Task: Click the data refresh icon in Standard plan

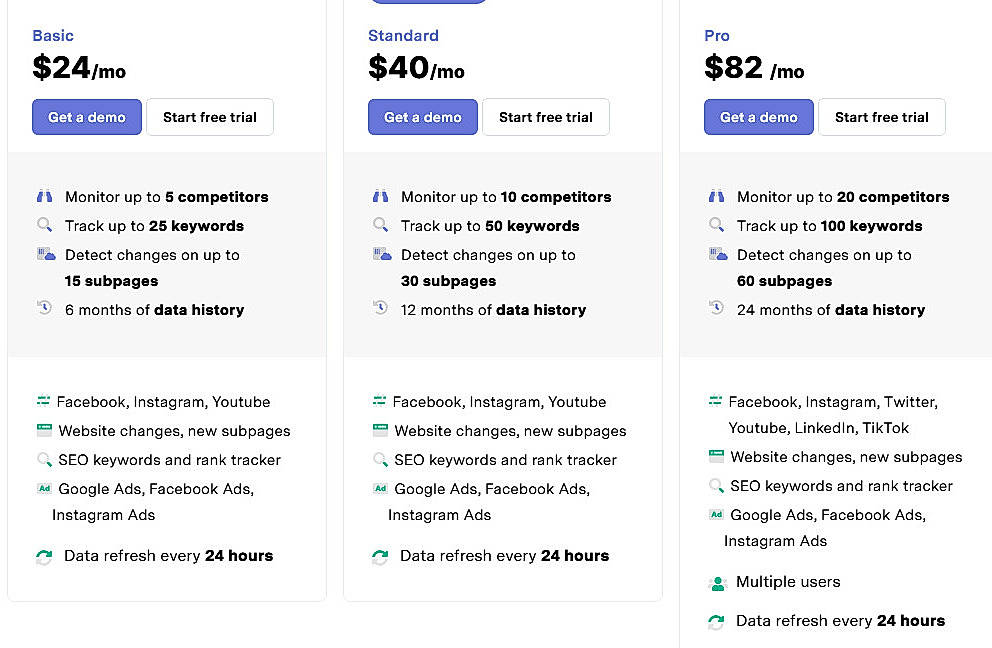Action: [380, 555]
